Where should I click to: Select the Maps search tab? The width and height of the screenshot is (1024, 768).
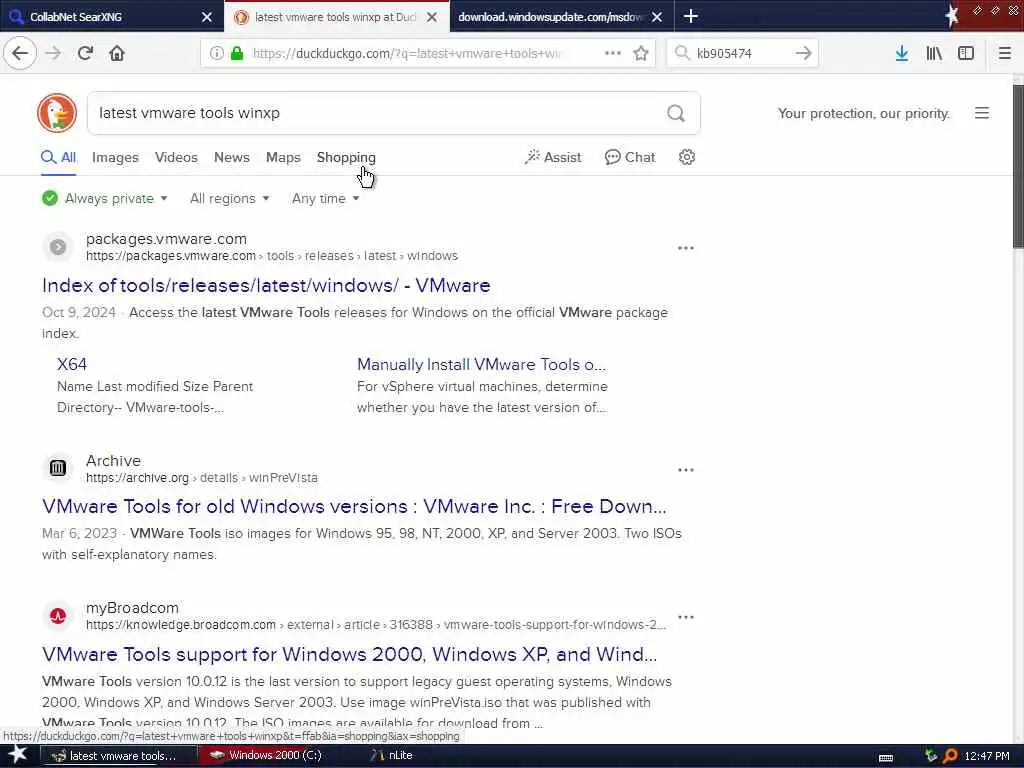tap(283, 157)
